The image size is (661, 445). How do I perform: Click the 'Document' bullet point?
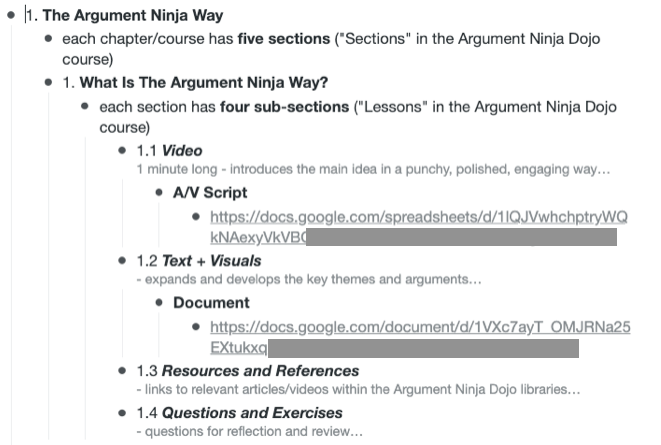[x=159, y=303]
